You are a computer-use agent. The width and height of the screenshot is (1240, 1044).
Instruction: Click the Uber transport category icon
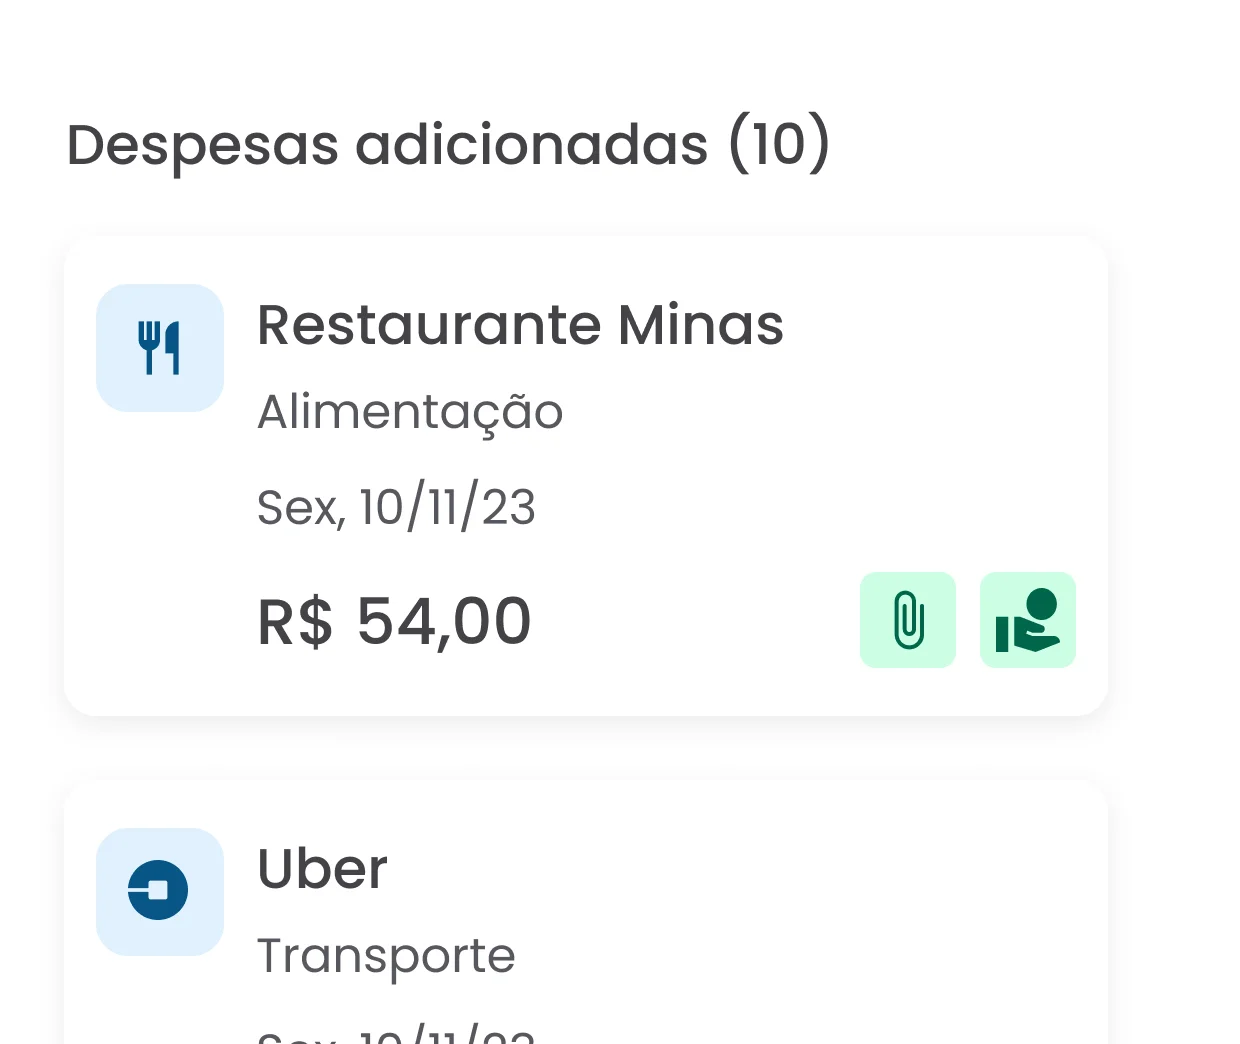[160, 891]
